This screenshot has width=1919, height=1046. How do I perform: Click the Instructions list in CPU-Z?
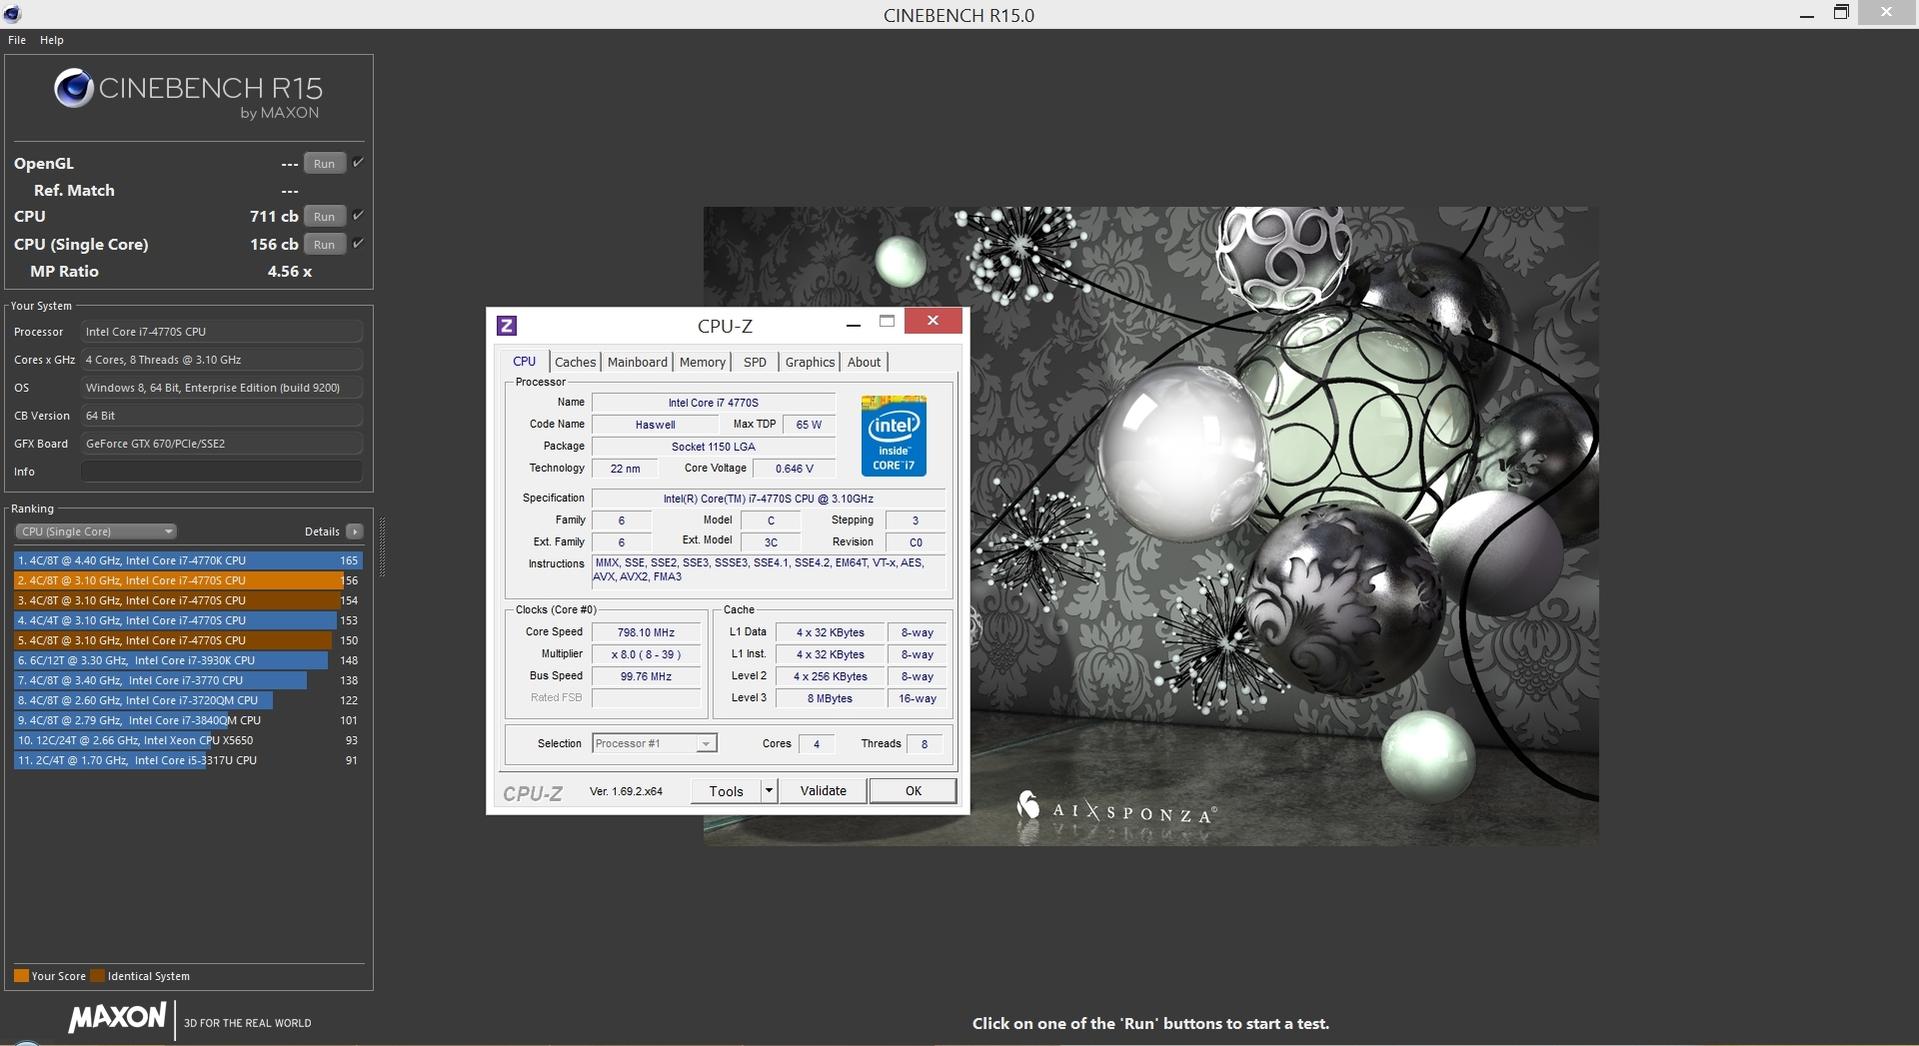point(768,570)
